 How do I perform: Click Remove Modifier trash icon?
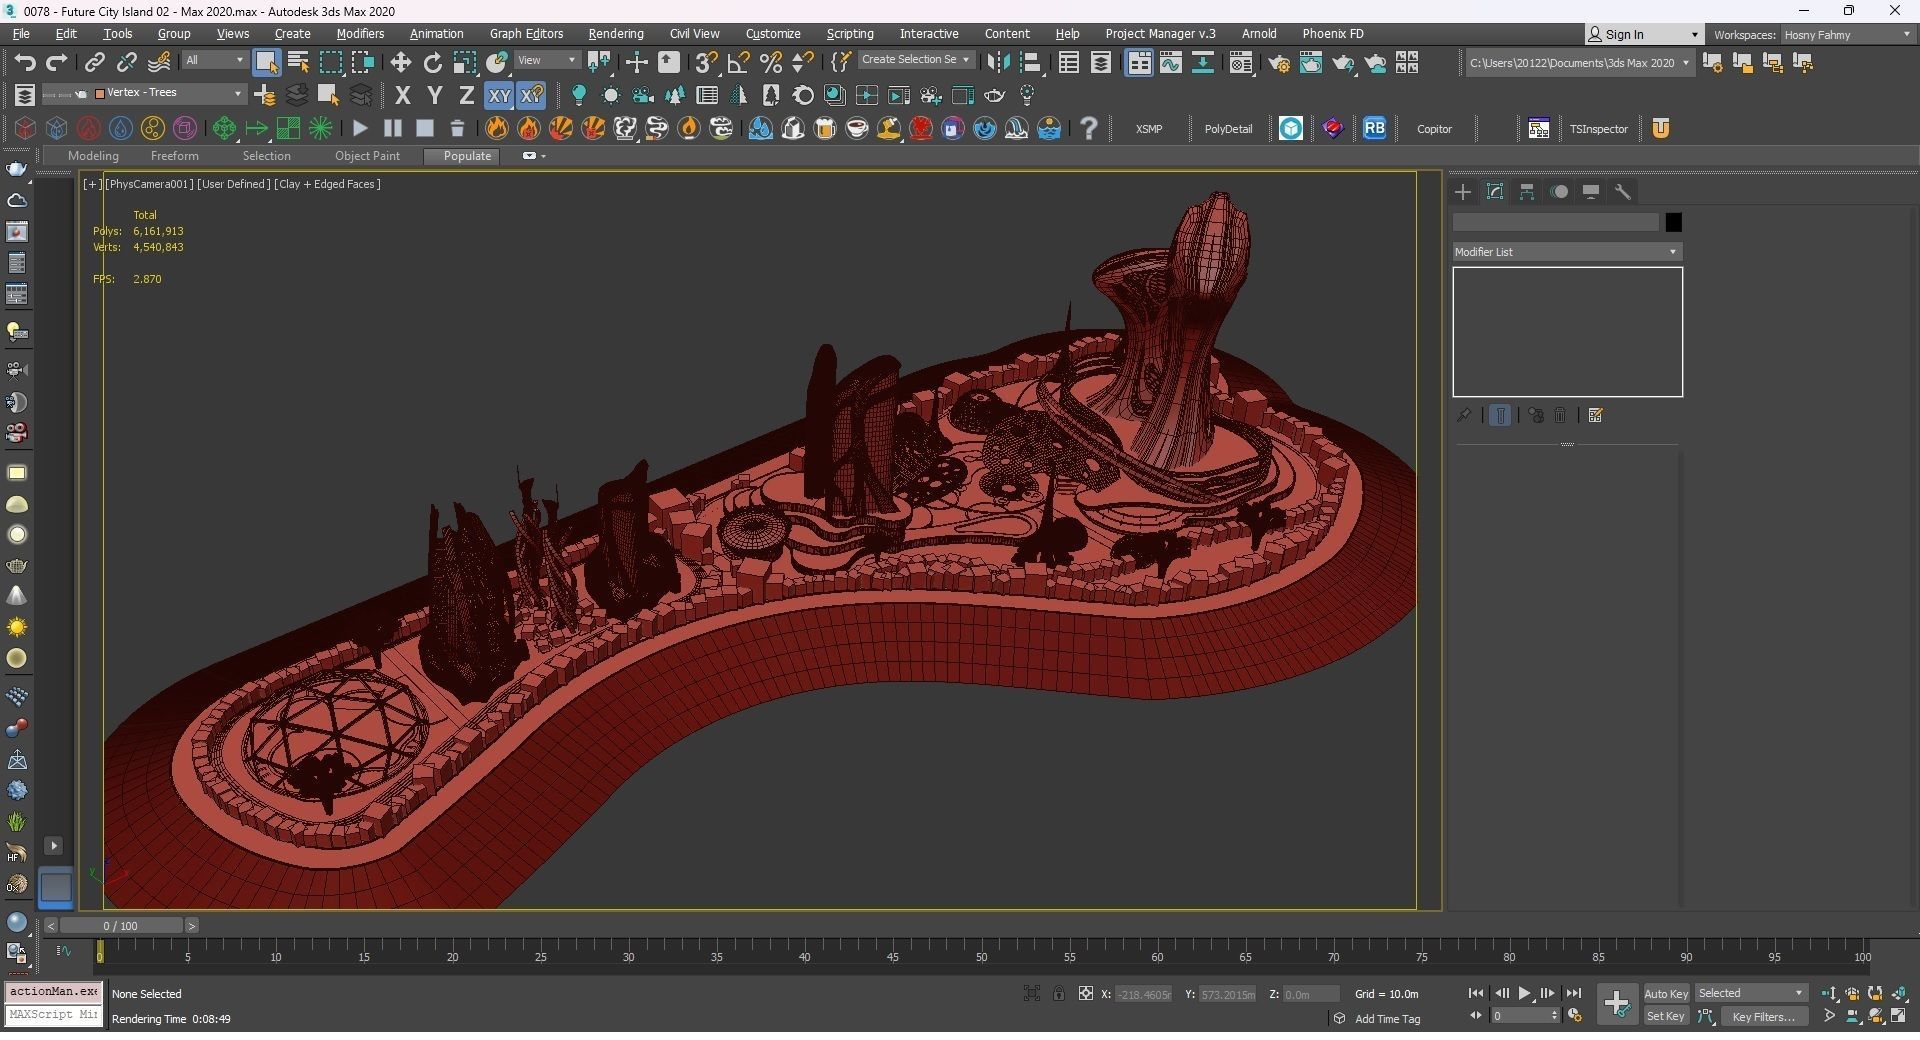(x=1560, y=415)
